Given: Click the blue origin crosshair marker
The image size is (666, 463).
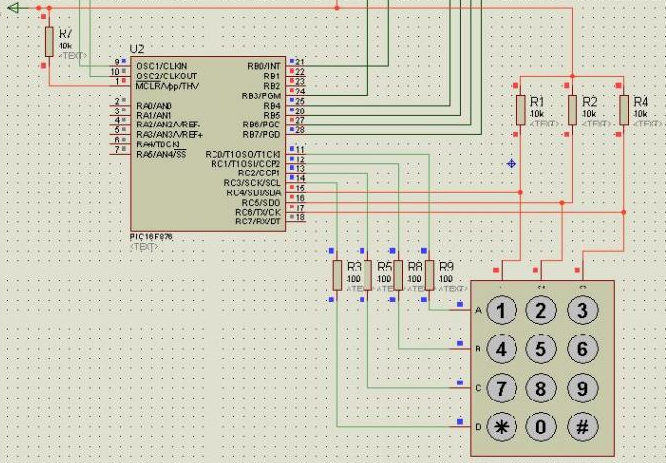Looking at the screenshot, I should coord(512,163).
